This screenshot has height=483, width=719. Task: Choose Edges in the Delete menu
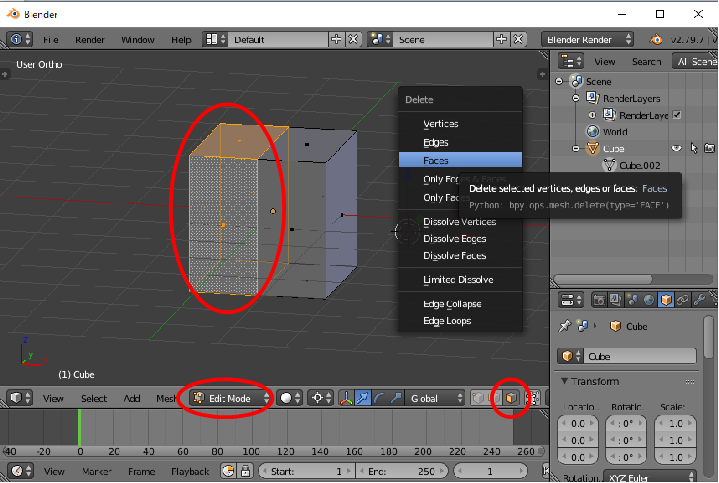(x=460, y=142)
